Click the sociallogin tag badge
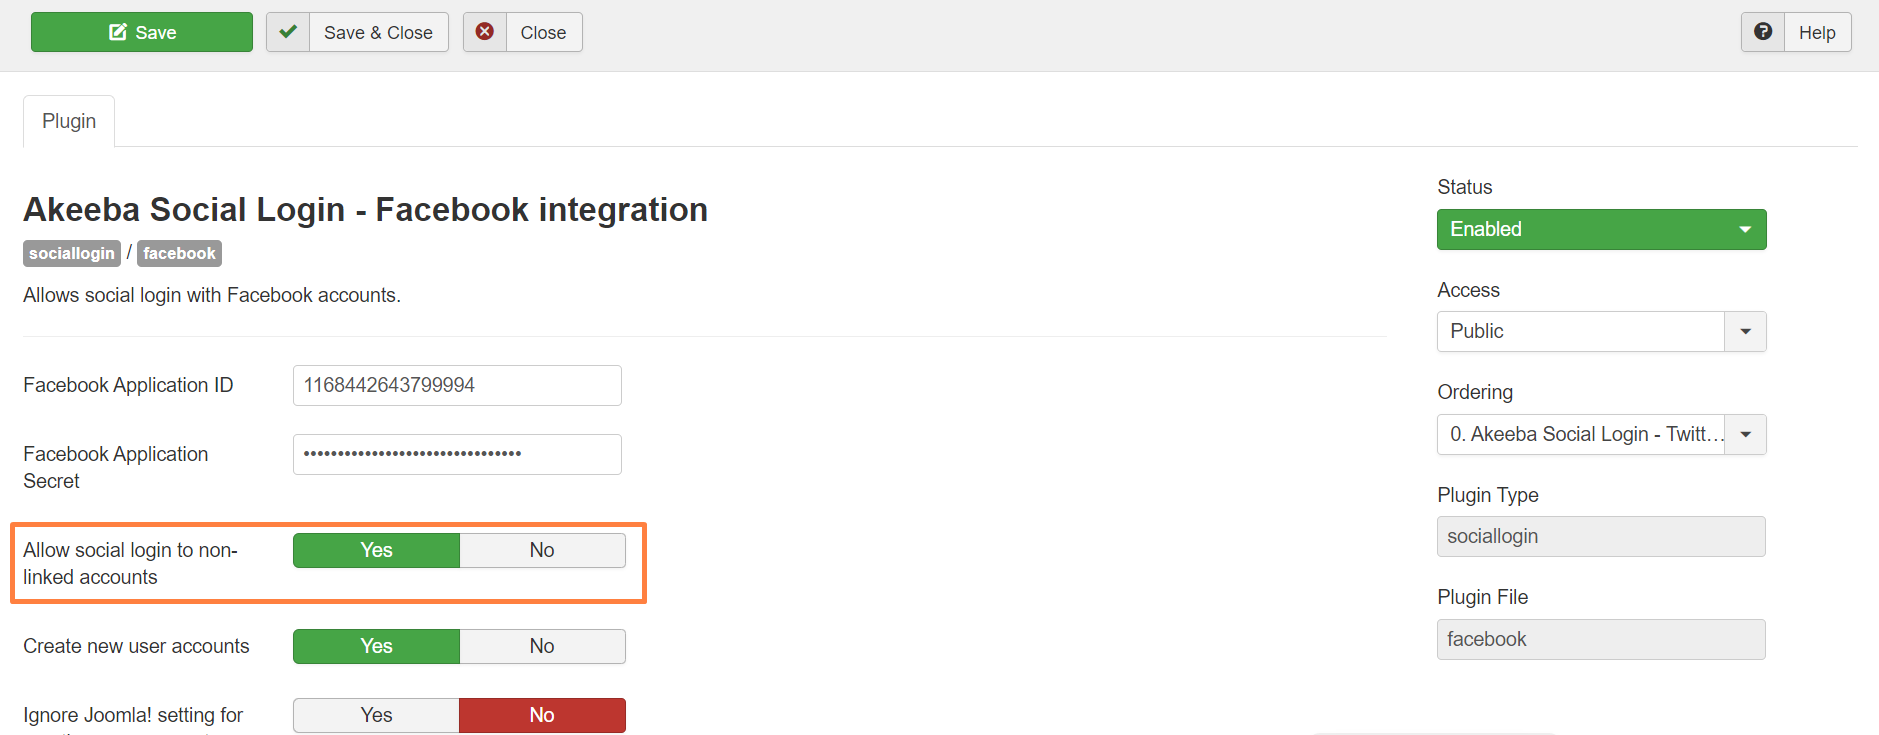 click(72, 253)
